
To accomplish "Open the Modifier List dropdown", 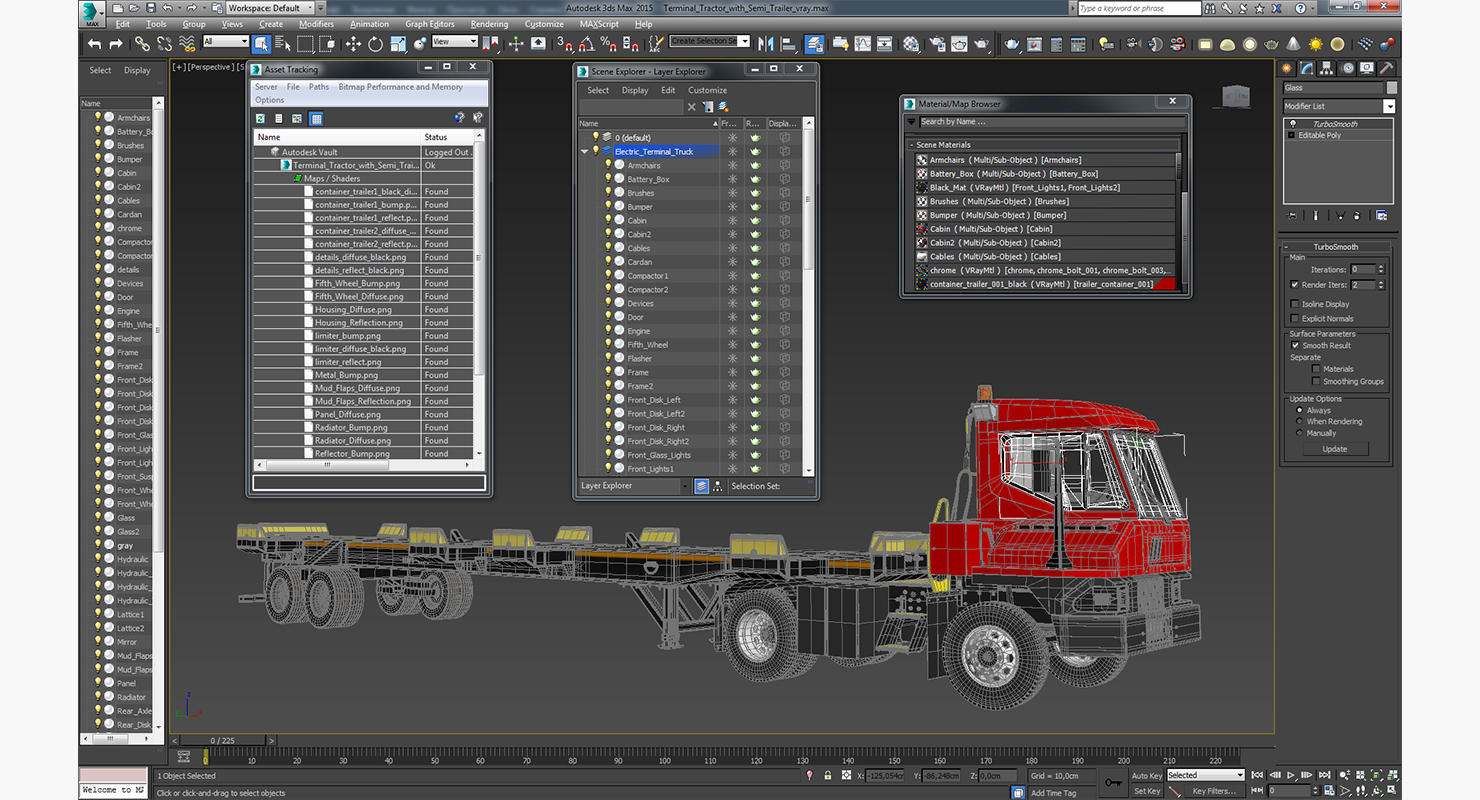I will [x=1339, y=106].
